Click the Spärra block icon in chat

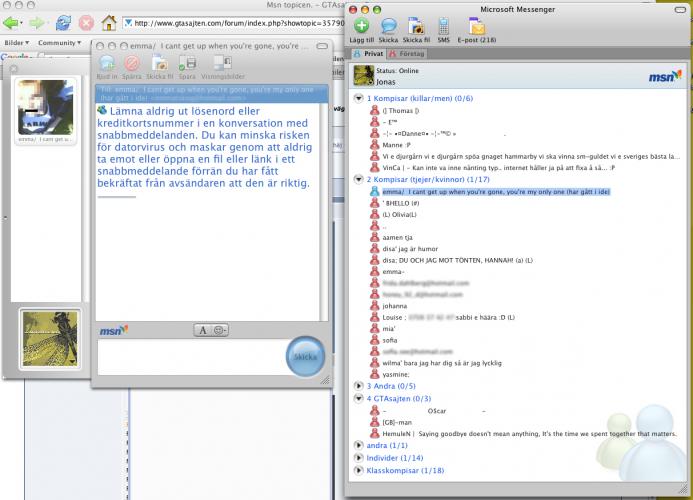(132, 63)
